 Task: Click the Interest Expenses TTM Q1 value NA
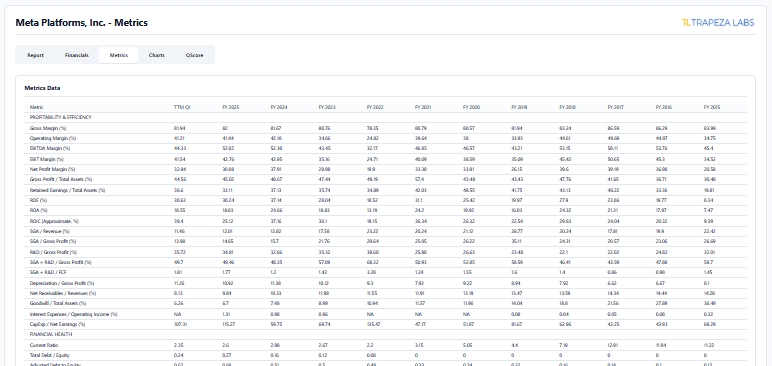tap(177, 314)
